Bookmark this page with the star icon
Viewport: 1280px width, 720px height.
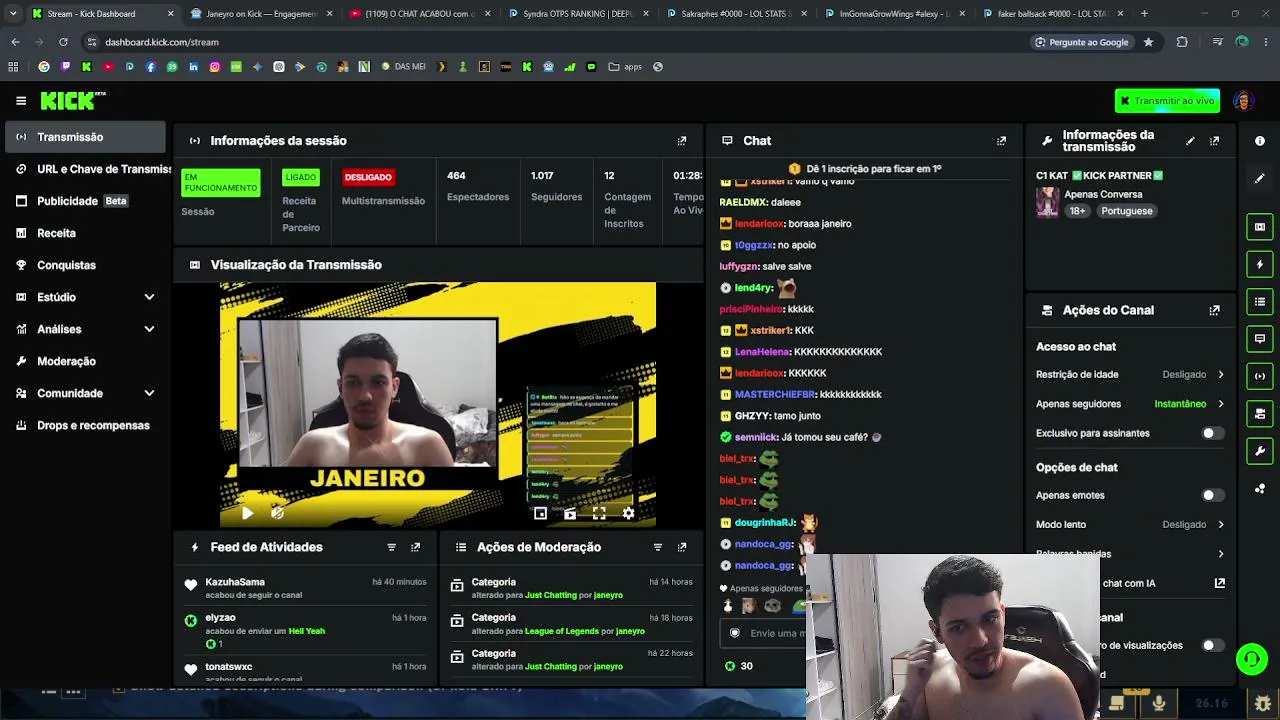[1148, 42]
